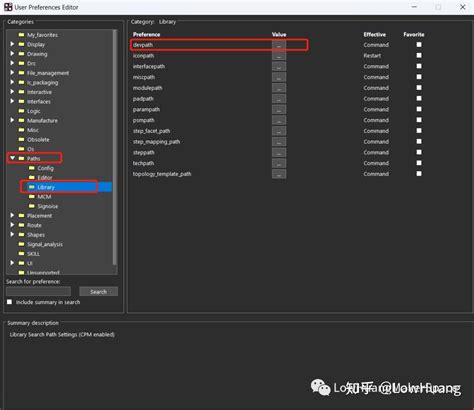Select the Config subfolder under Paths
Image resolution: width=474 pixels, height=410 pixels.
[x=45, y=168]
